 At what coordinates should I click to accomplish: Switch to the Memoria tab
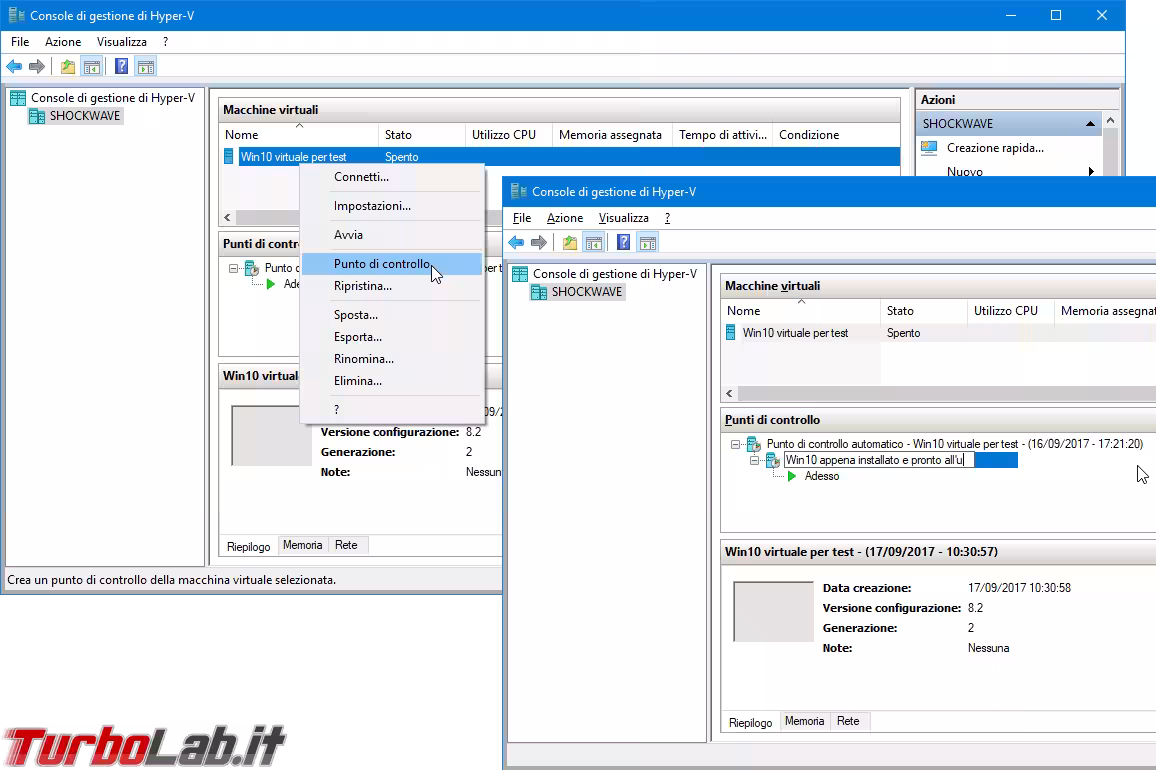[804, 721]
